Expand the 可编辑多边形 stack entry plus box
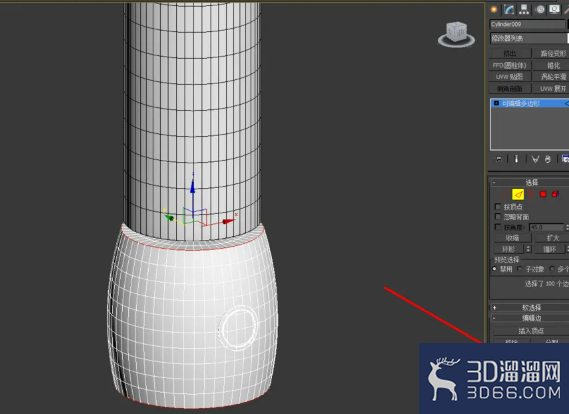Screen dimensions: 569x414 coord(496,103)
